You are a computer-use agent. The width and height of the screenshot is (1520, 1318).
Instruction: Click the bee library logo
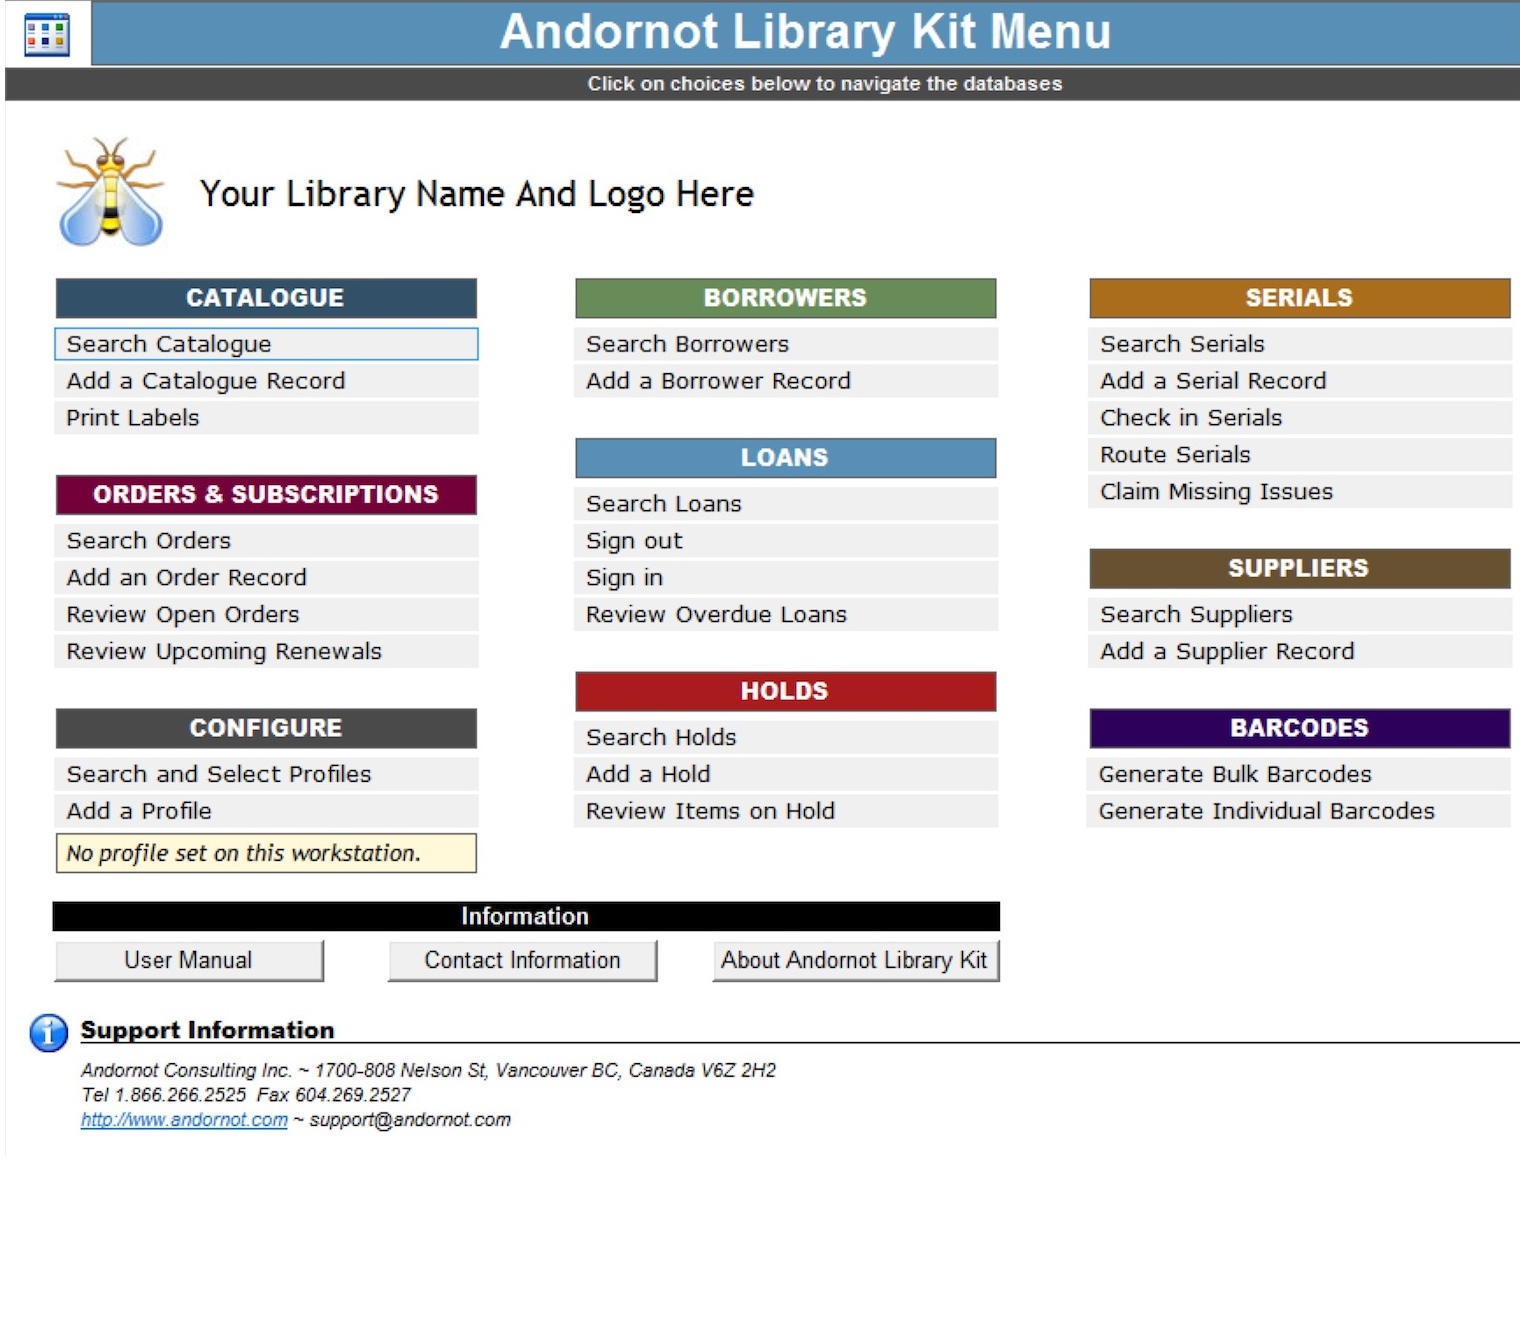click(x=111, y=192)
